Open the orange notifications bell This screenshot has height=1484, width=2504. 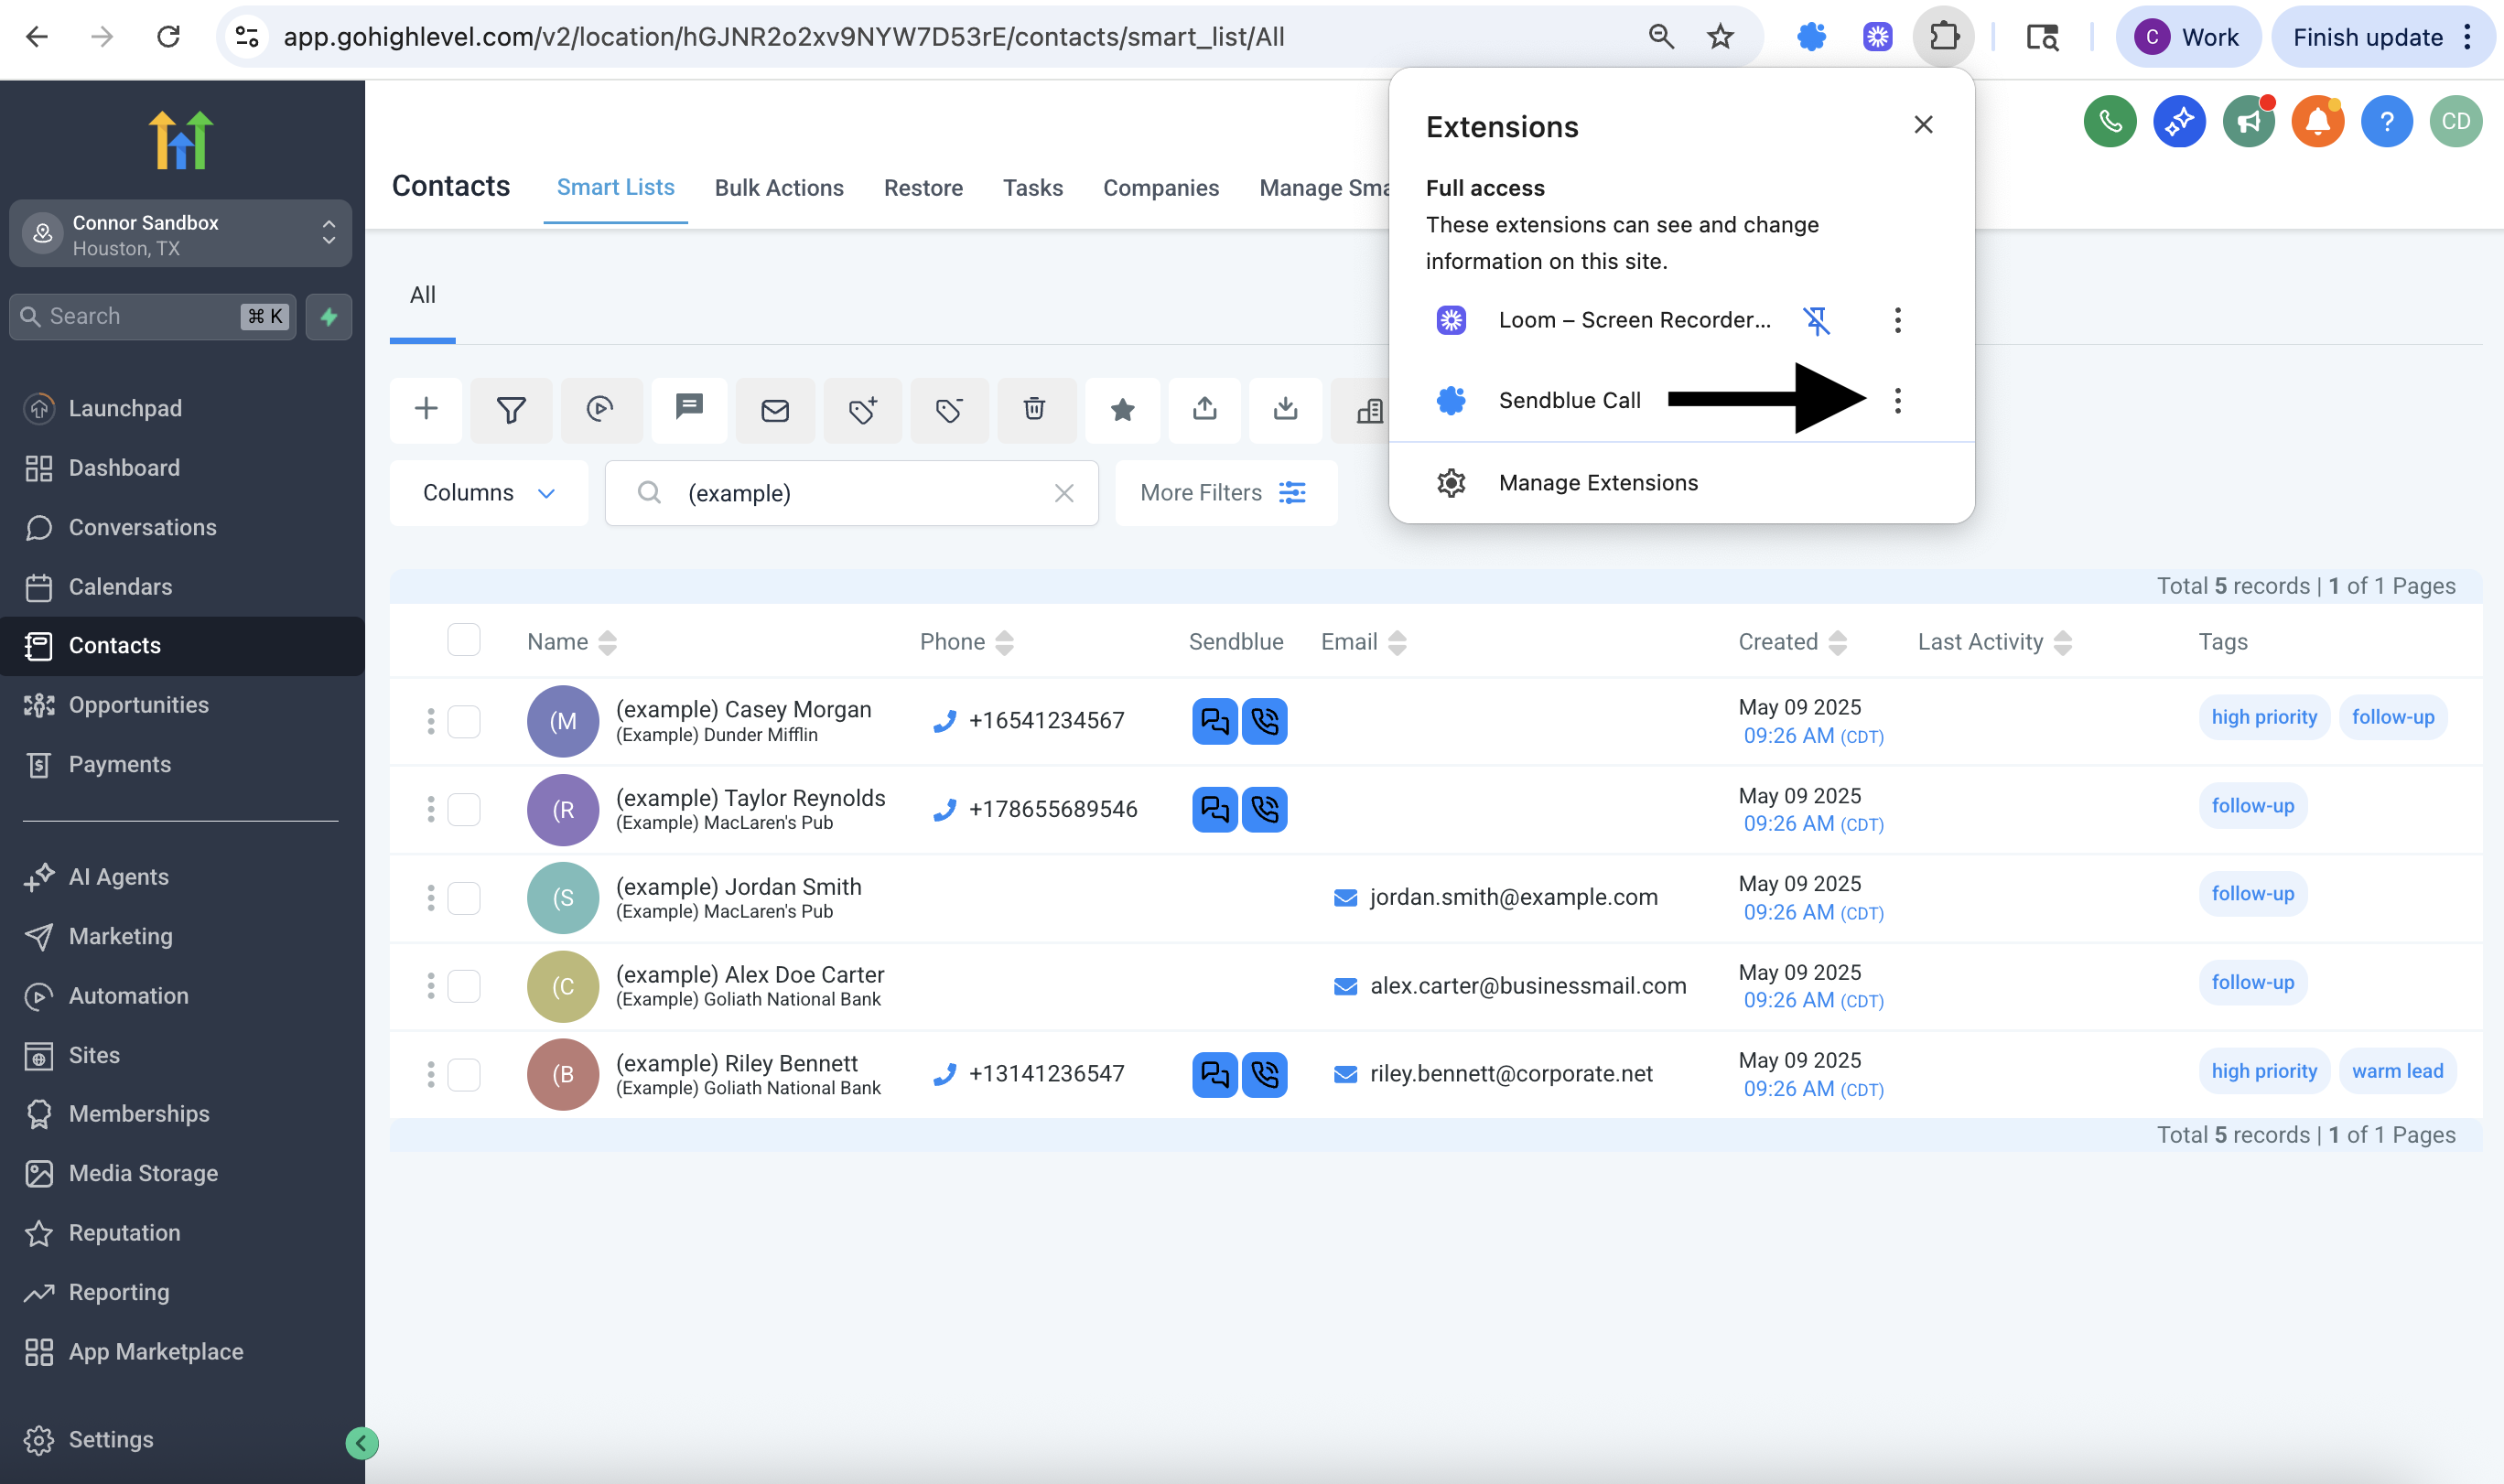point(2318,121)
